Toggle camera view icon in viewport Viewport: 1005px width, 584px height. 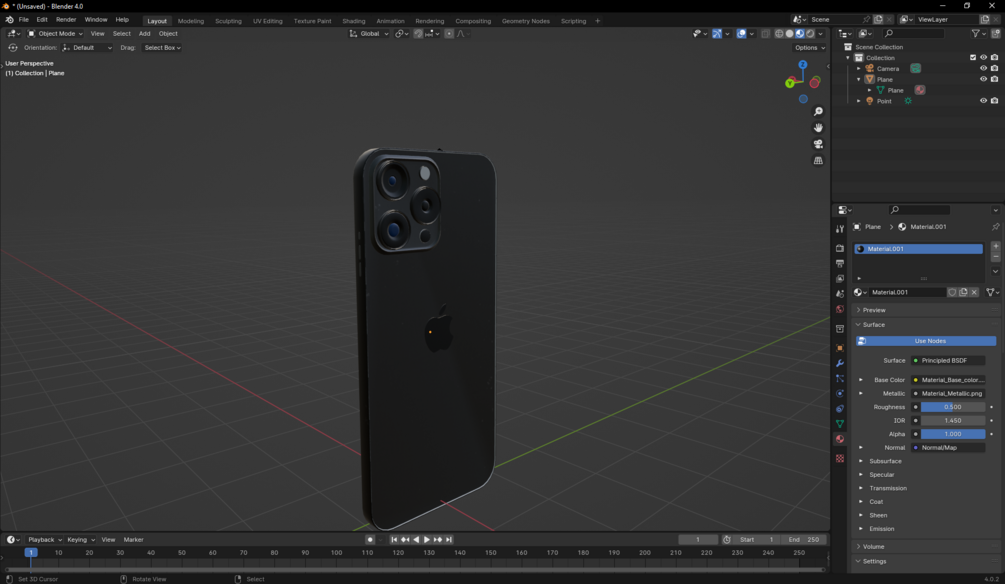[818, 144]
